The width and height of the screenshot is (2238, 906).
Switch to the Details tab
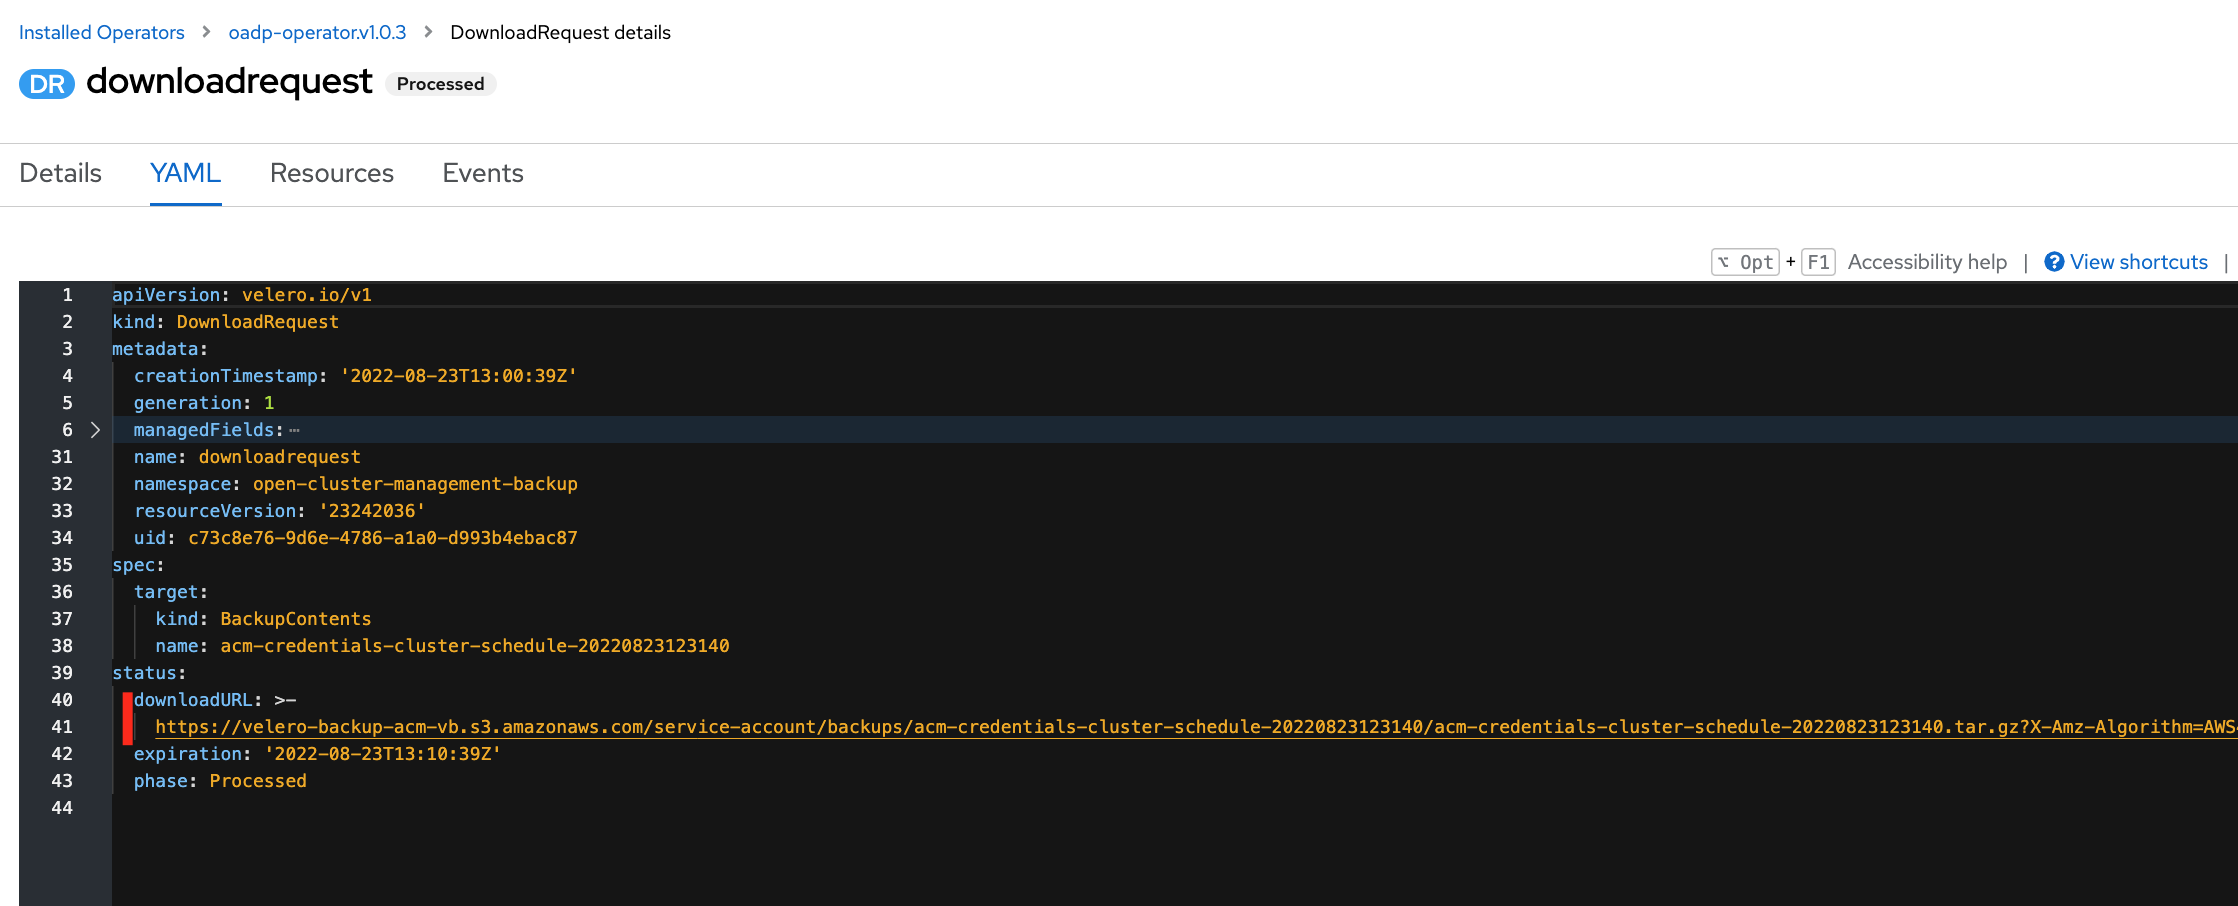click(x=59, y=173)
